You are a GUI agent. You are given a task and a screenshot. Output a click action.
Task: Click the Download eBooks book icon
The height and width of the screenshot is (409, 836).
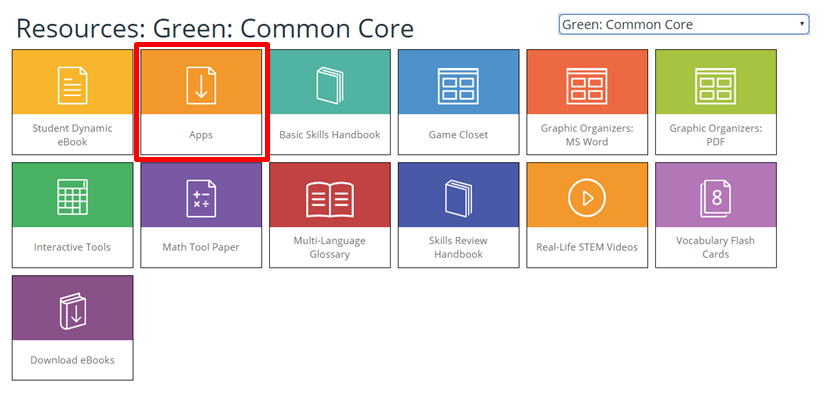click(x=72, y=310)
